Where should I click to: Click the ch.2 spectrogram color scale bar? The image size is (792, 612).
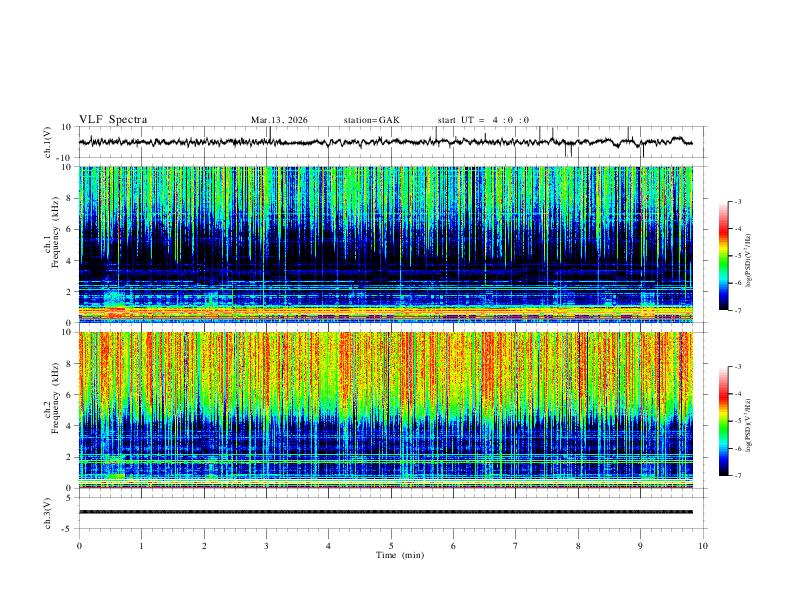(x=723, y=421)
